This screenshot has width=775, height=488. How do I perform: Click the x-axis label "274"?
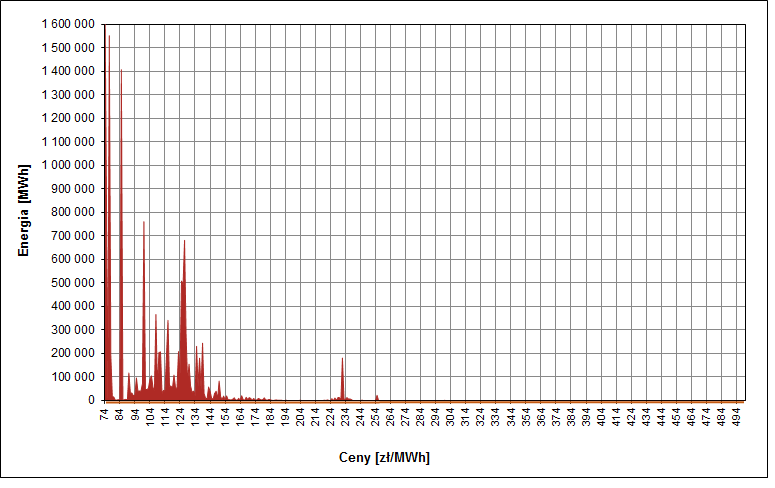405,417
